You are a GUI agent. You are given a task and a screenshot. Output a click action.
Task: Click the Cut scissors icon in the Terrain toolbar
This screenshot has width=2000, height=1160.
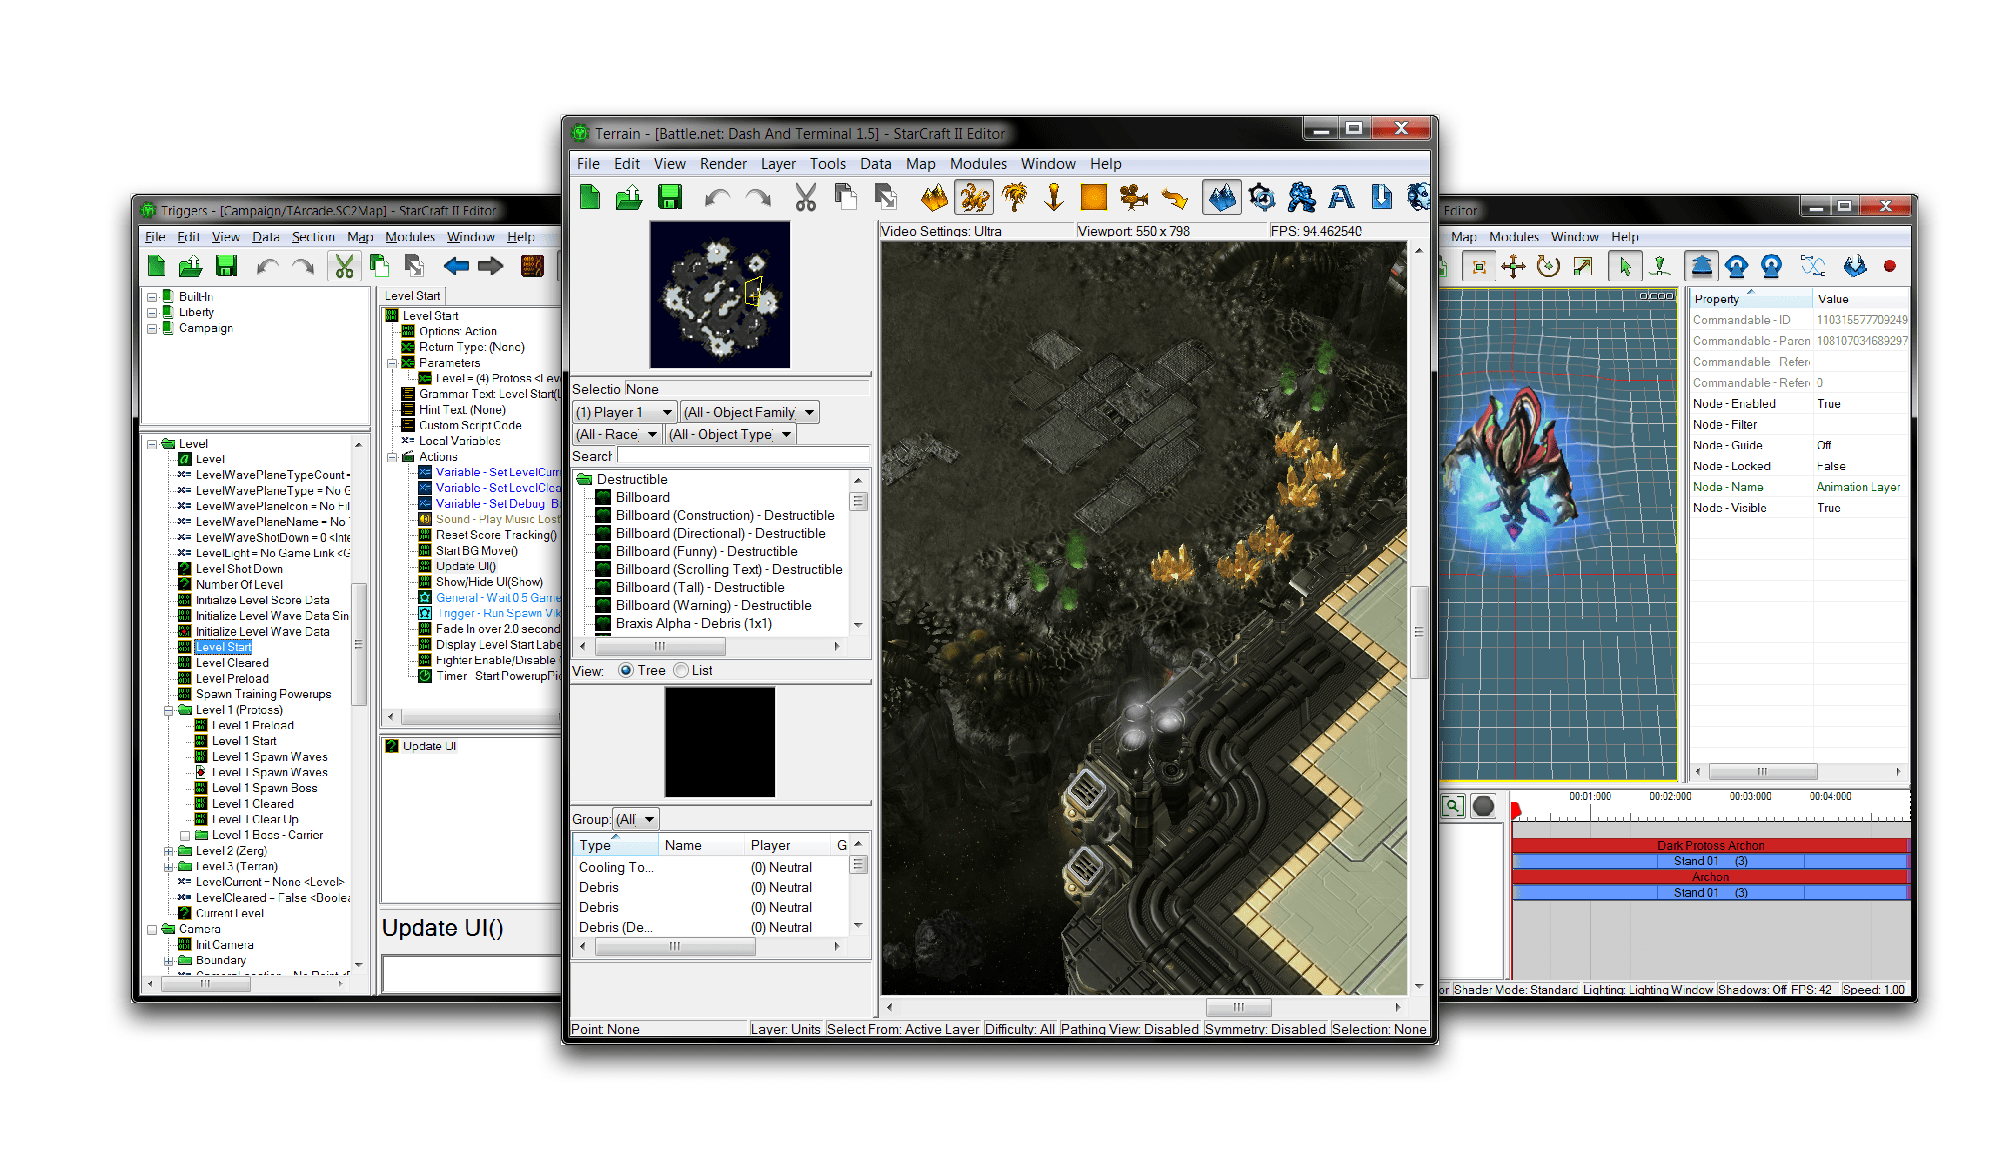806,197
